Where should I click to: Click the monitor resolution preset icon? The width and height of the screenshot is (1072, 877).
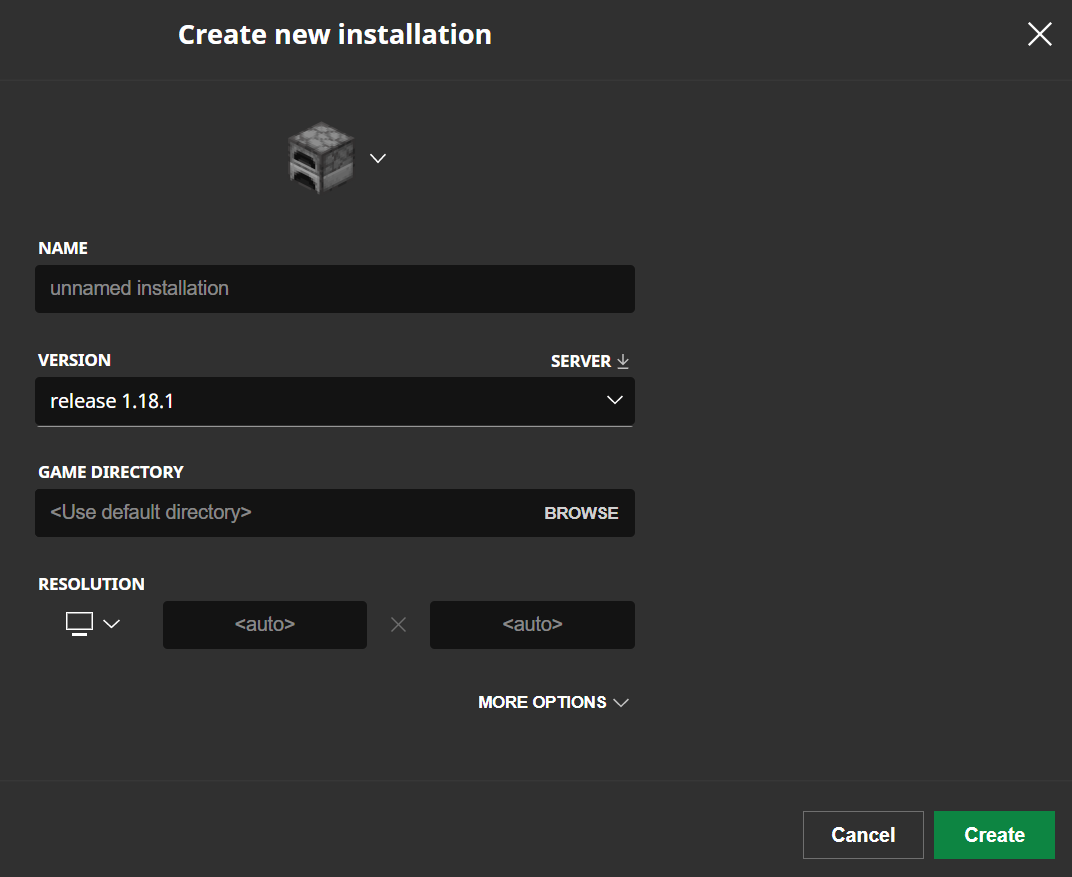79,623
